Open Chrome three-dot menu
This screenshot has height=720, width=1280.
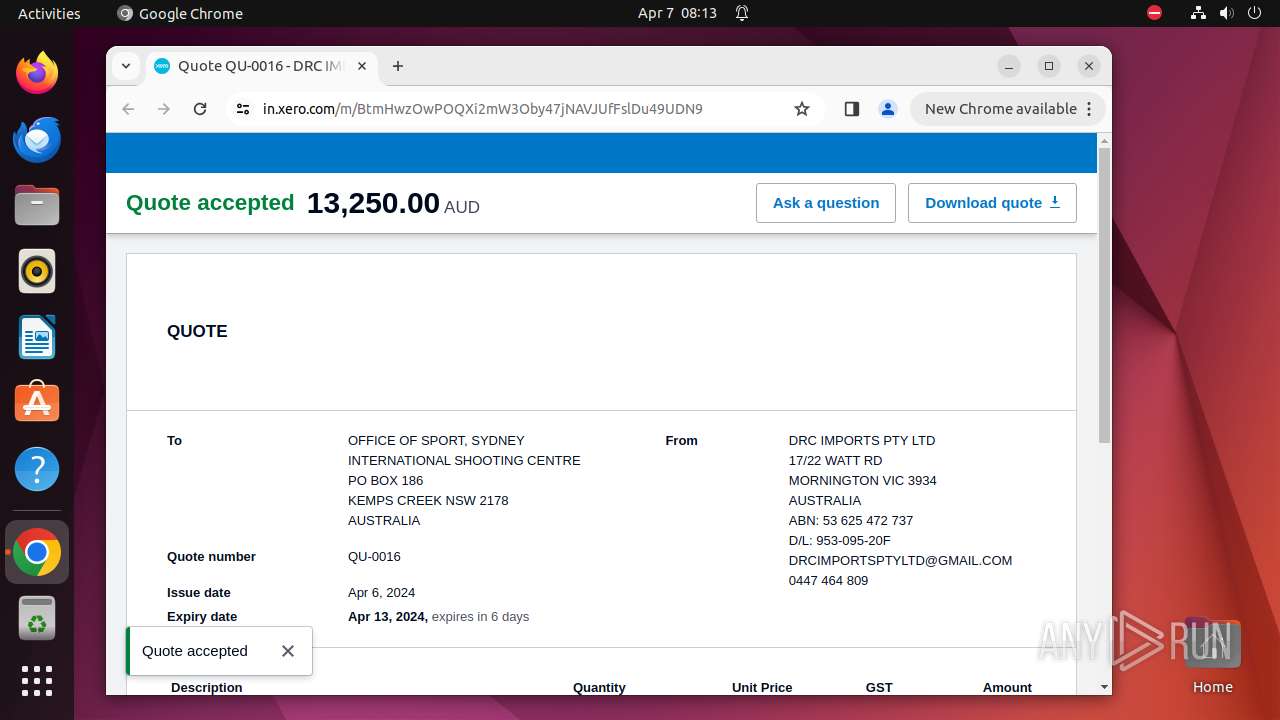click(x=1090, y=109)
